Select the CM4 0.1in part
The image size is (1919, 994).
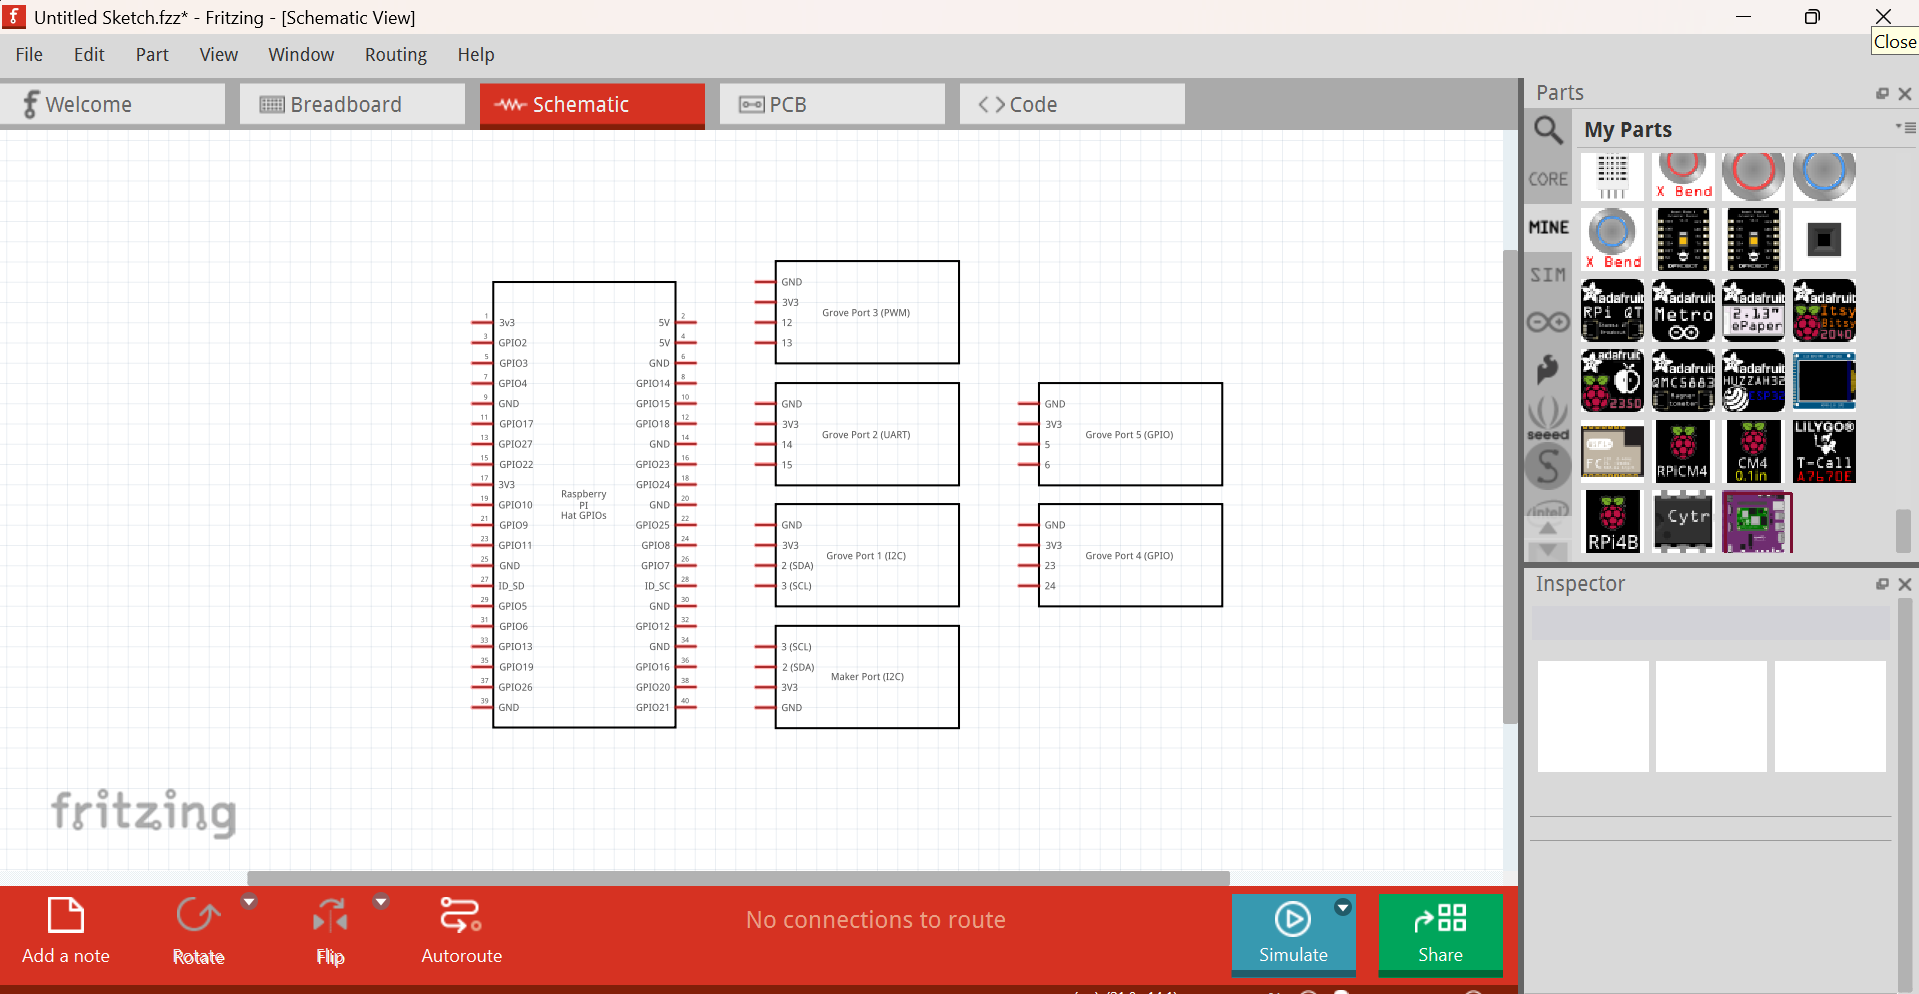pyautogui.click(x=1753, y=451)
